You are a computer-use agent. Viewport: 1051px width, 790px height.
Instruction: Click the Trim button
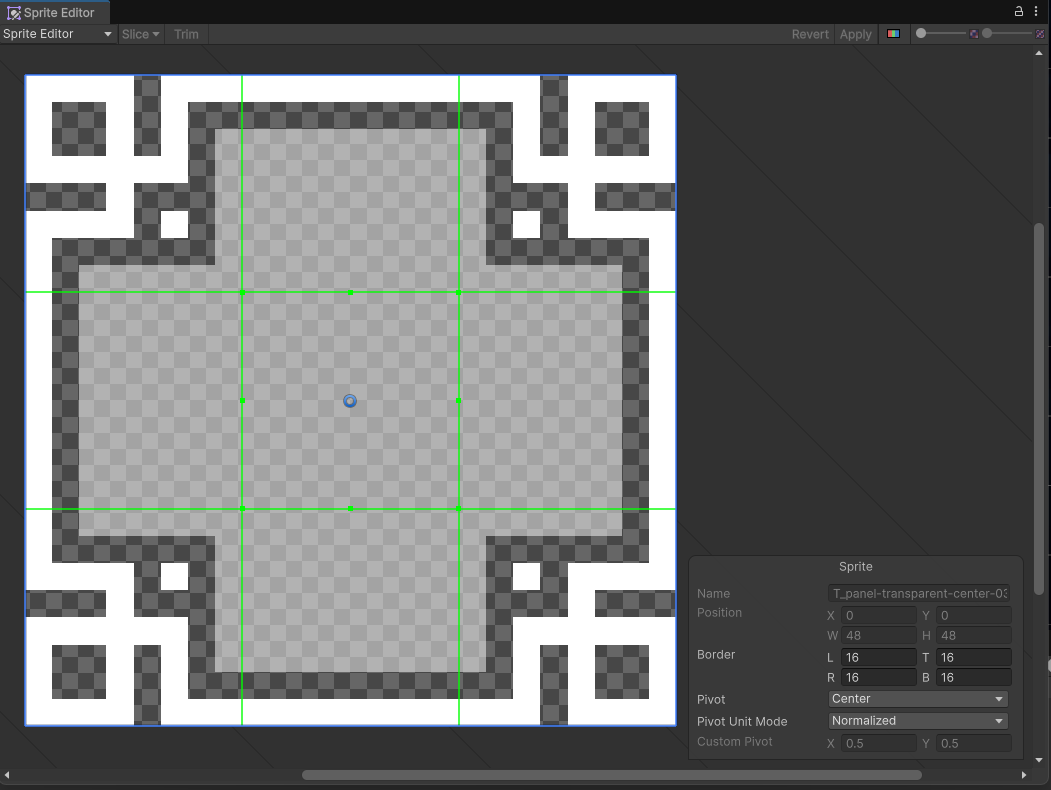click(x=186, y=33)
